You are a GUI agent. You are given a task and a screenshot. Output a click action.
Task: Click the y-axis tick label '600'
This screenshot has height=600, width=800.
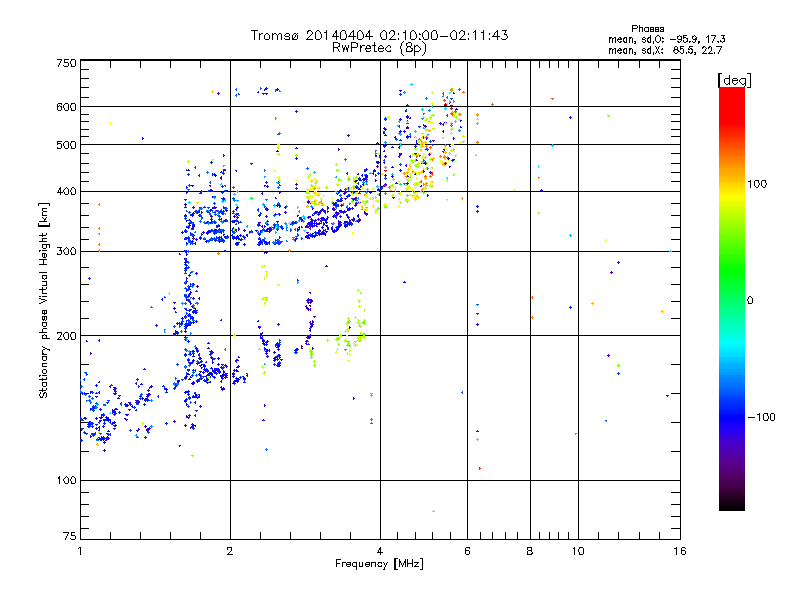pyautogui.click(x=66, y=107)
